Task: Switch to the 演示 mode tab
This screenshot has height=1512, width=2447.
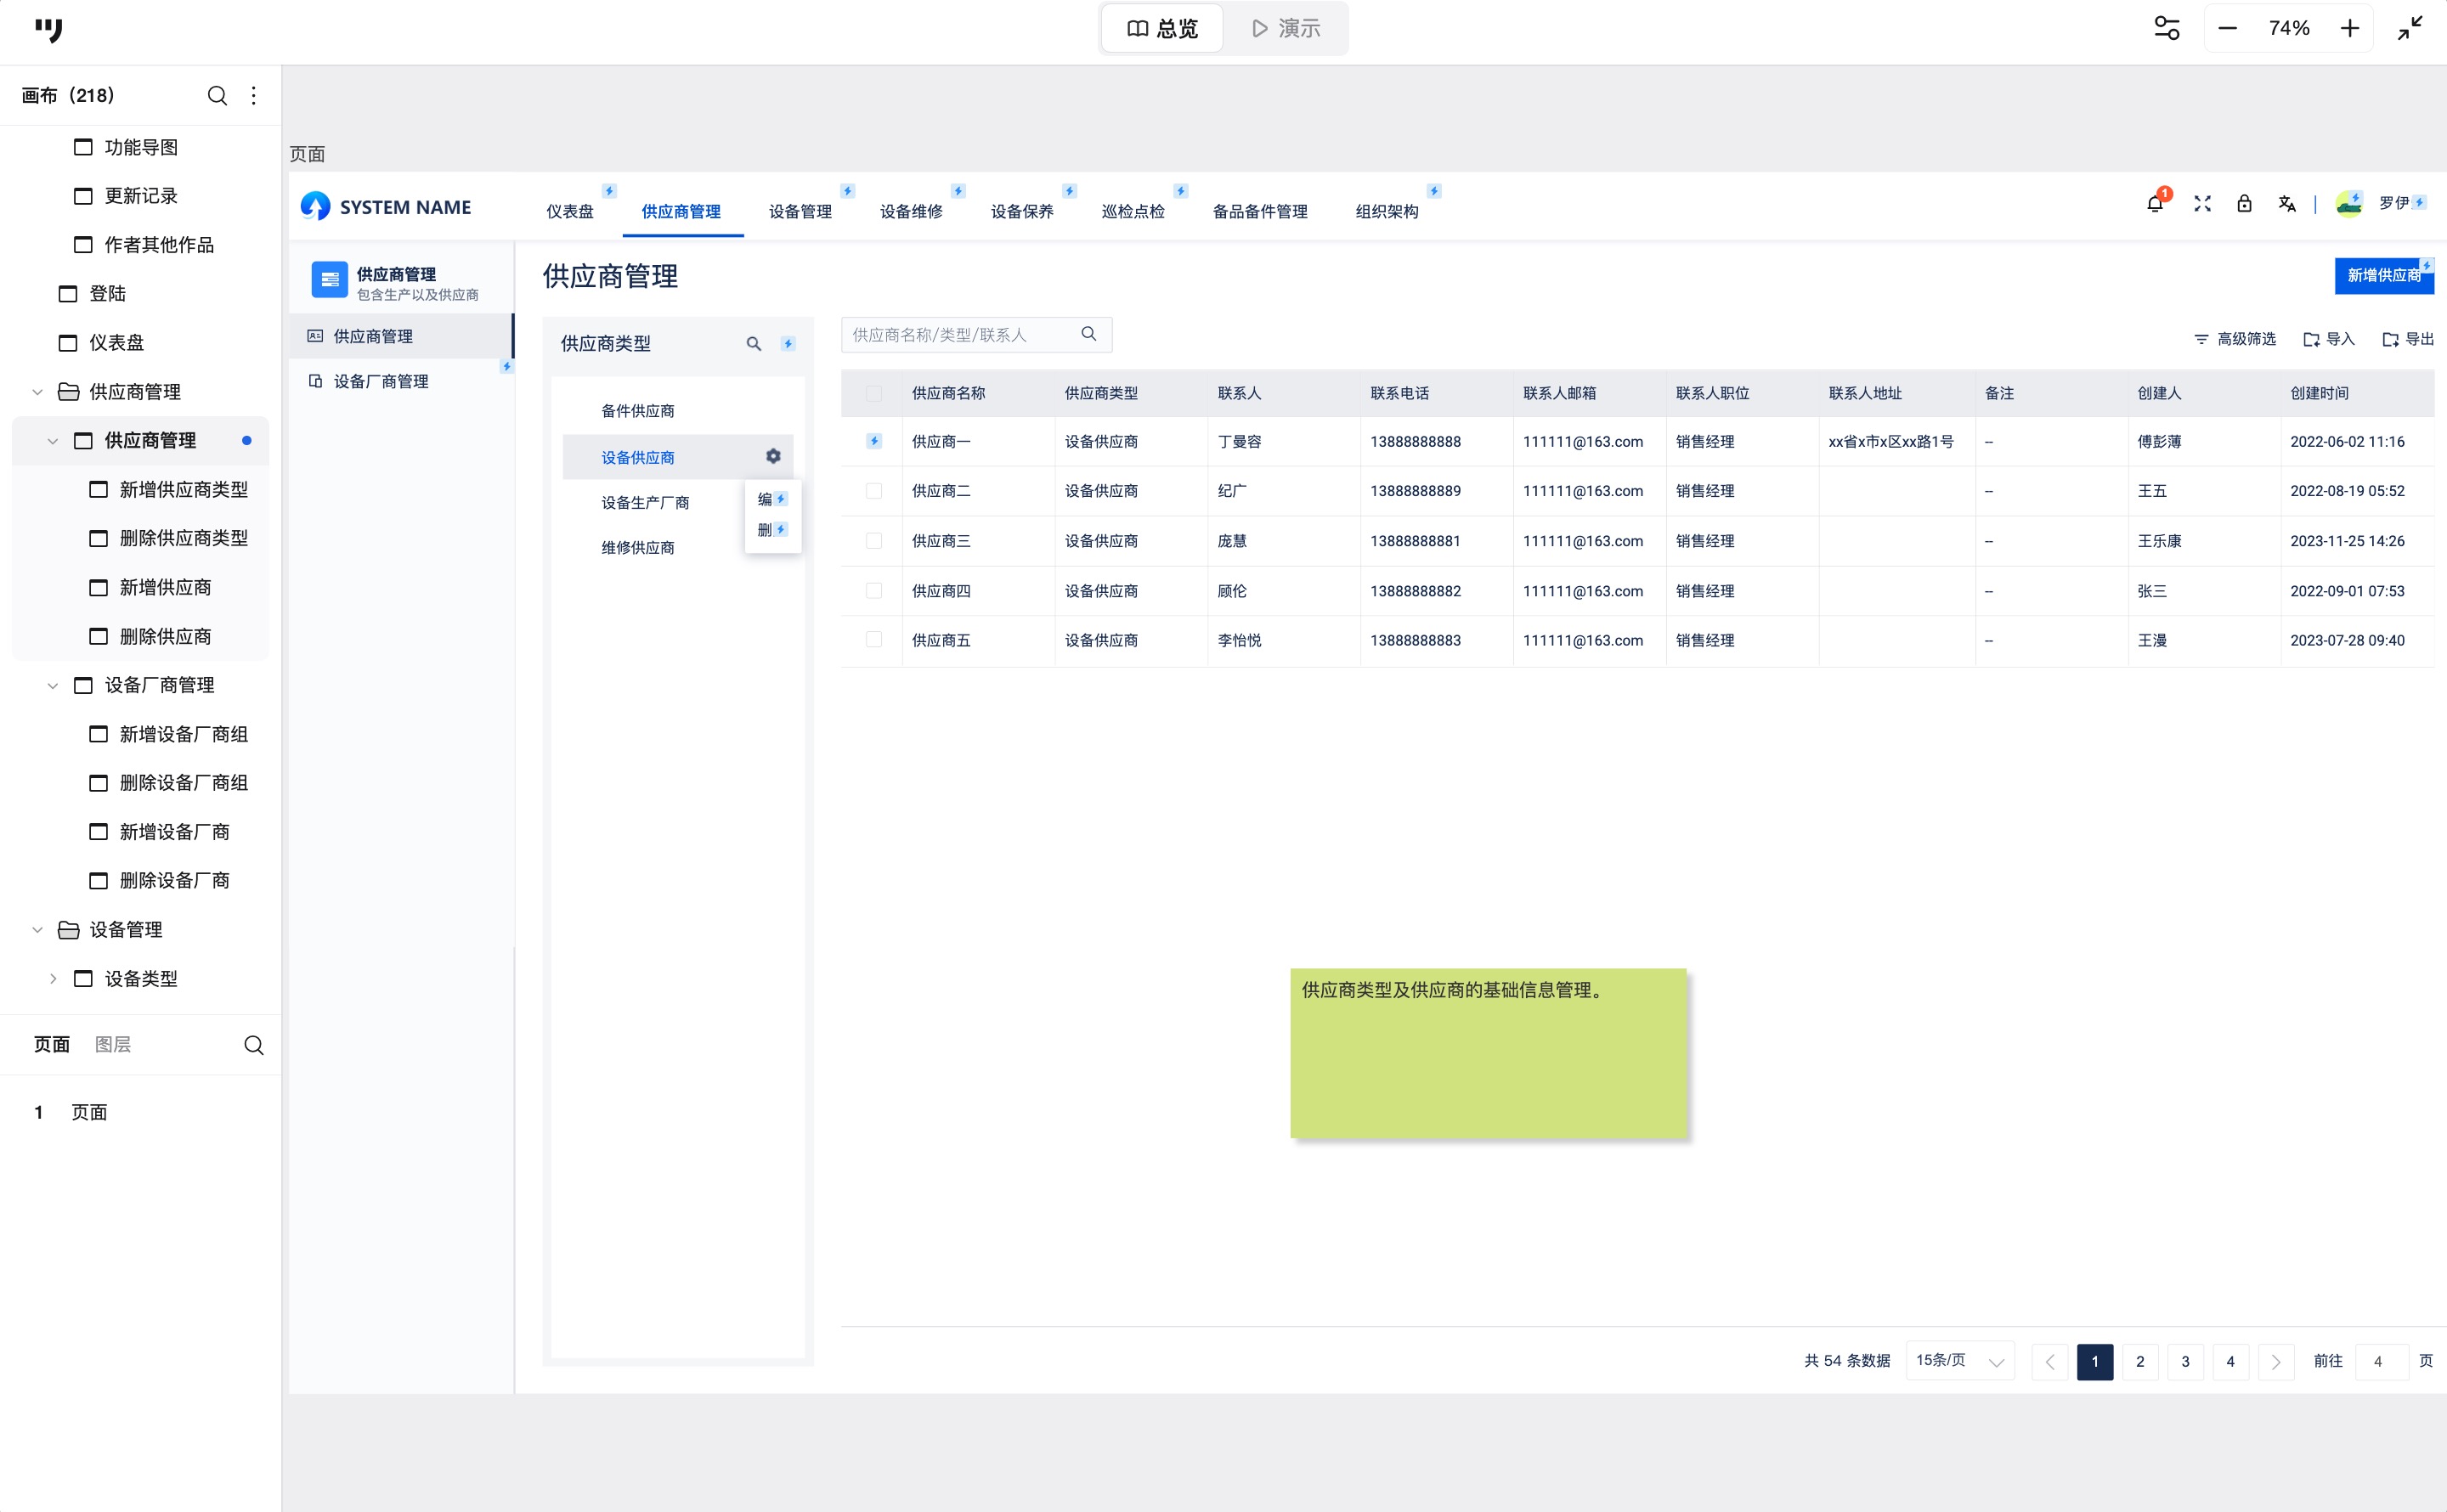Action: 1286,28
